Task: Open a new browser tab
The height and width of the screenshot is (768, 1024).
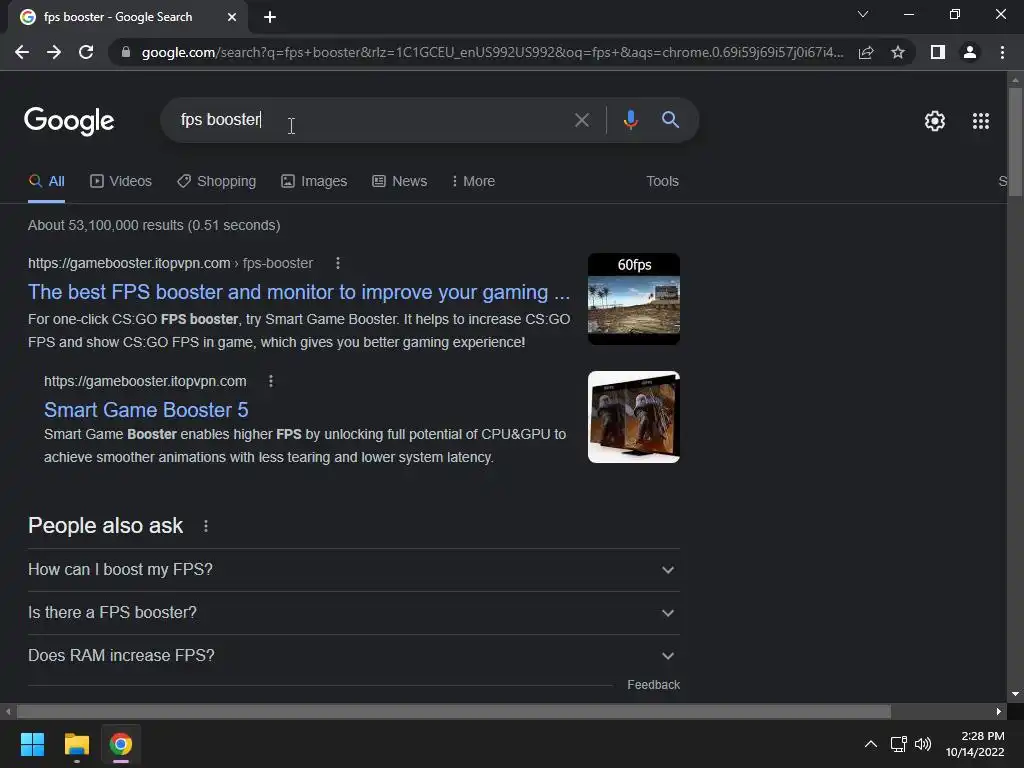Action: [270, 17]
